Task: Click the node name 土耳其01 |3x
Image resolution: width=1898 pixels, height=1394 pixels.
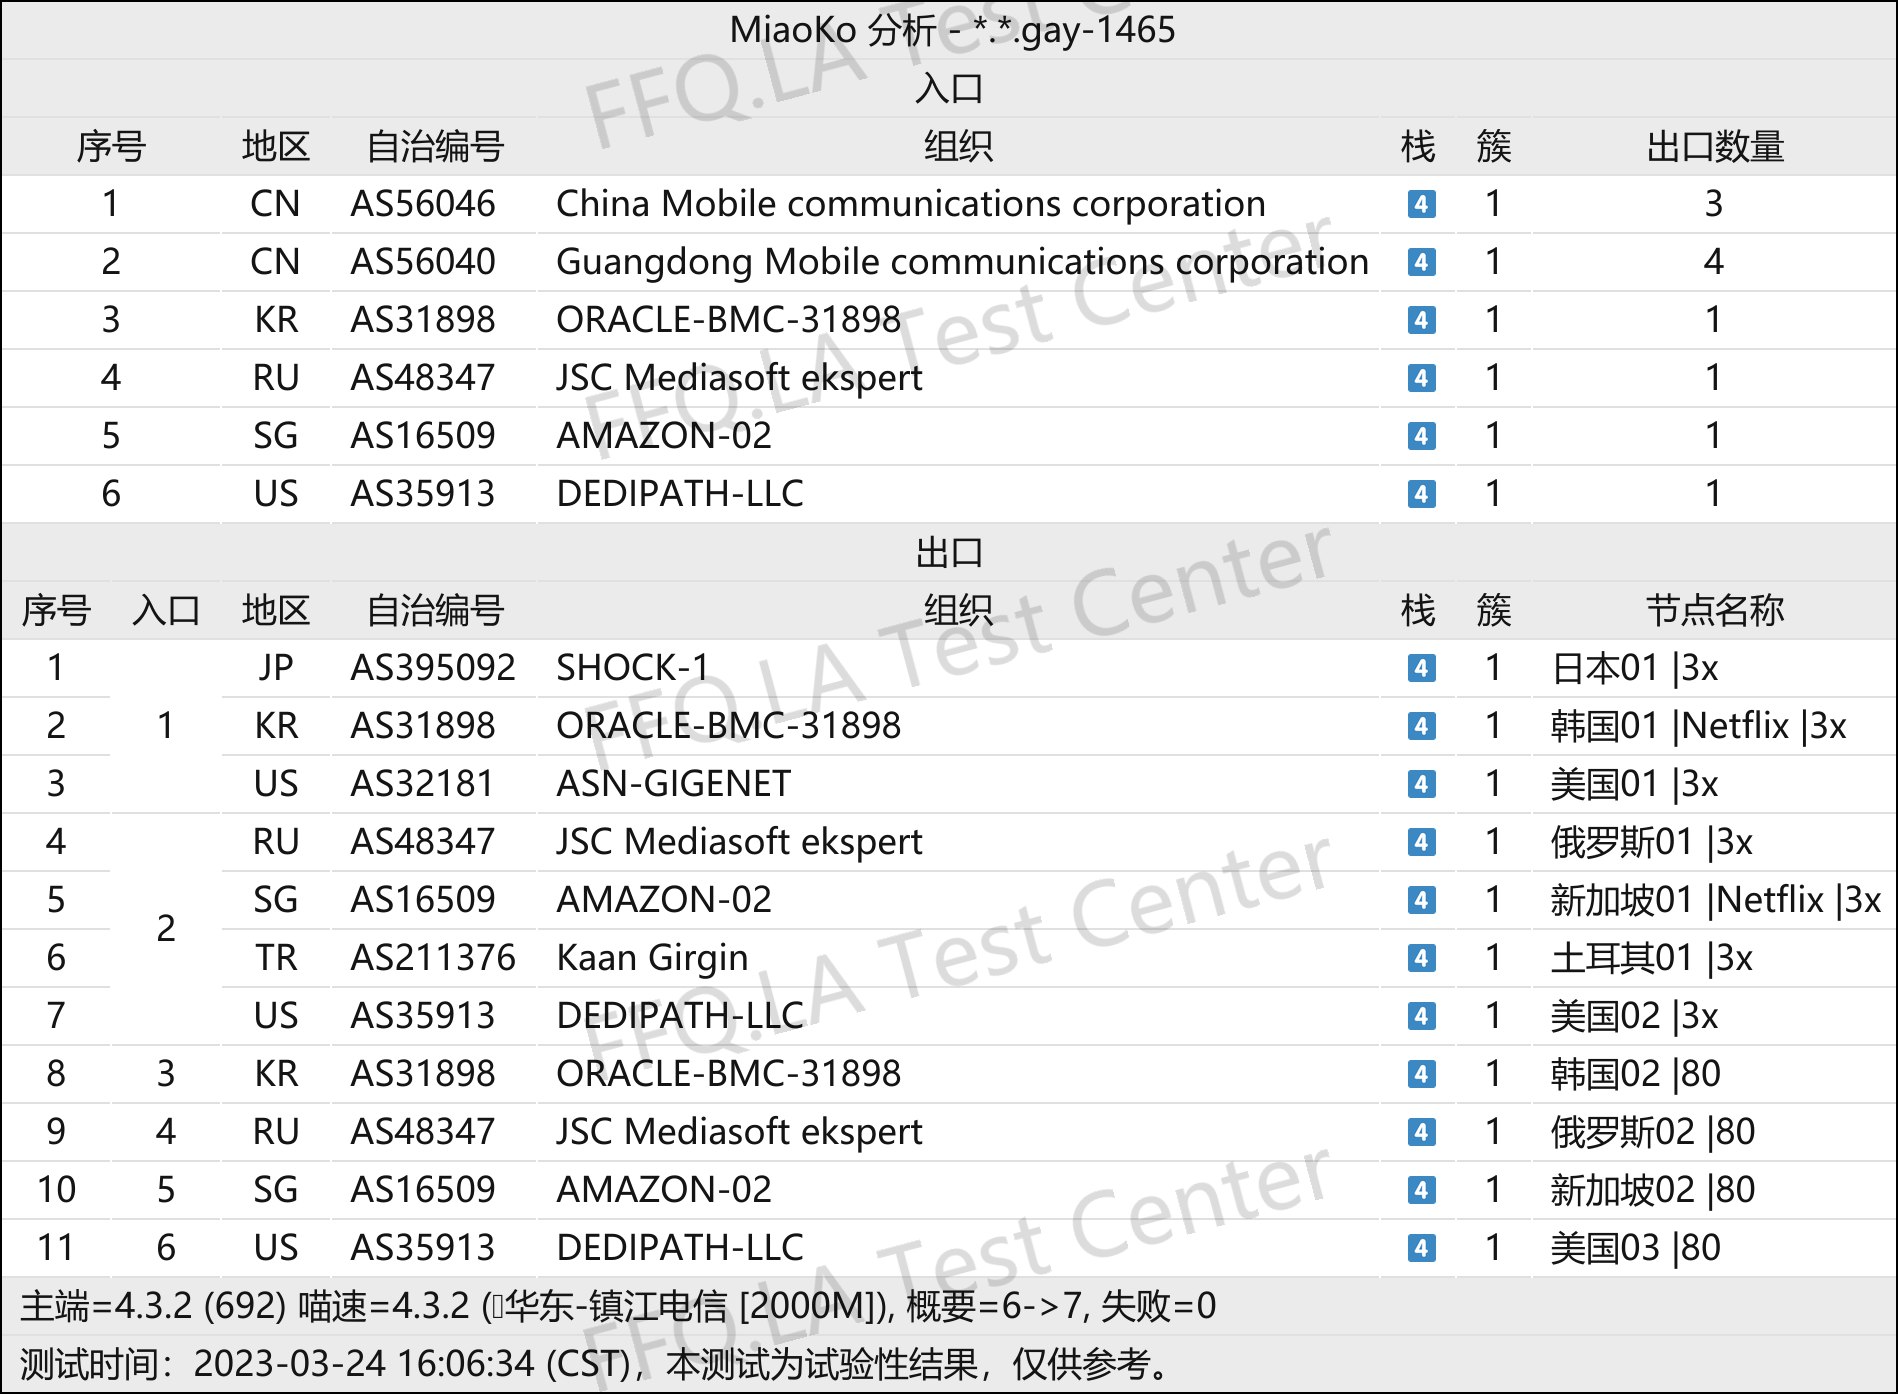Action: [1651, 958]
